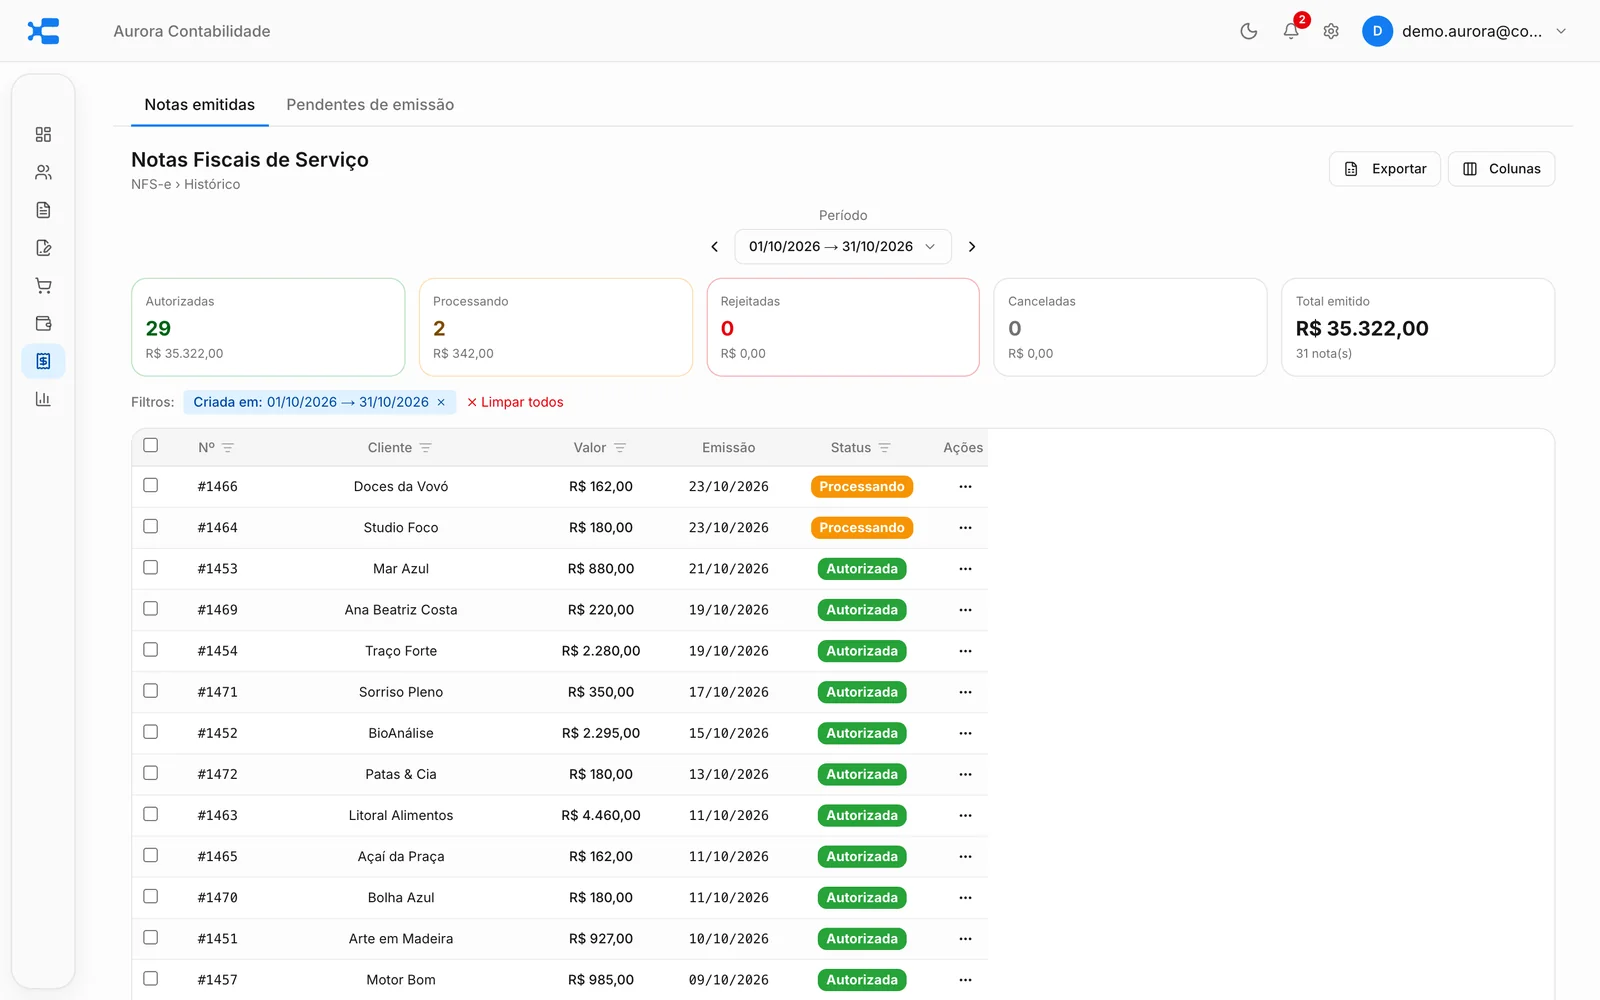
Task: Open actions menu for Mar Azul row
Action: 965,569
